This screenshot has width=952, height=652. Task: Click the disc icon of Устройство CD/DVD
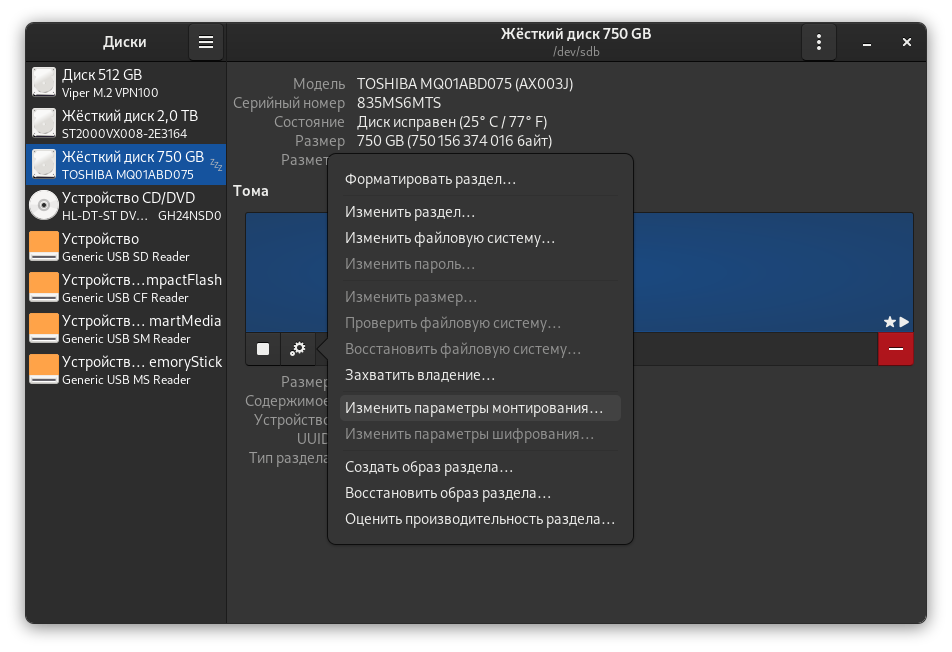44,205
